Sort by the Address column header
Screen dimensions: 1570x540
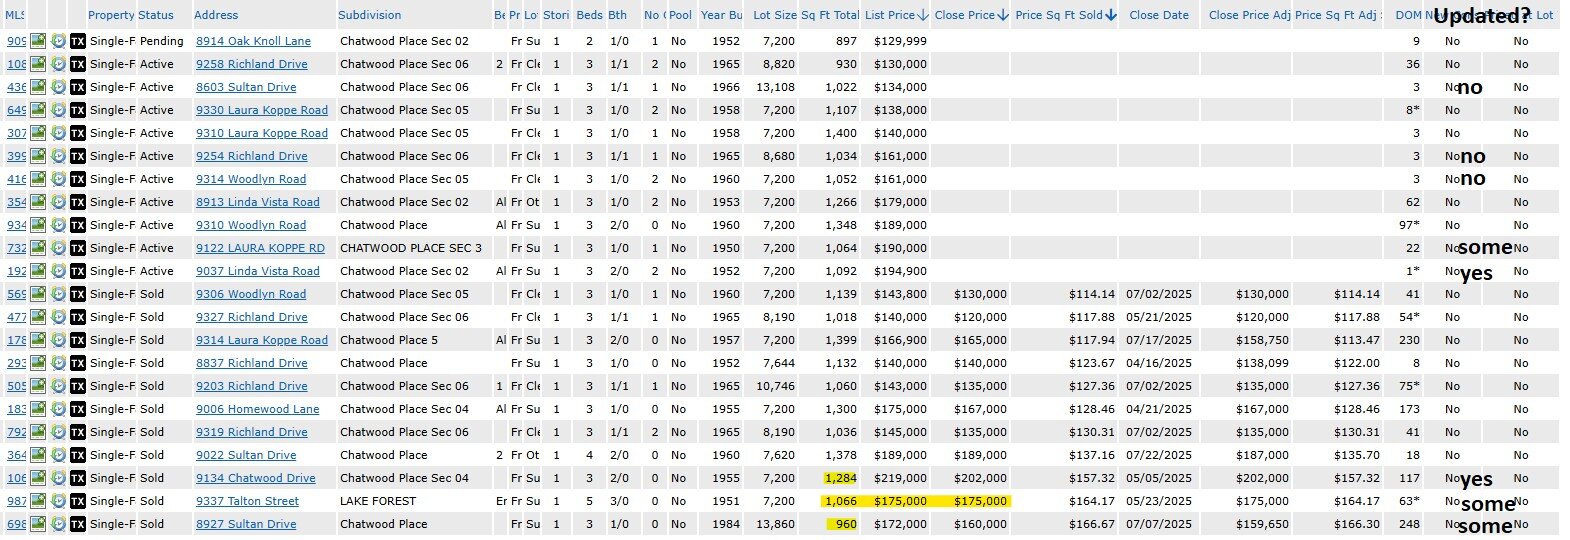click(x=216, y=15)
